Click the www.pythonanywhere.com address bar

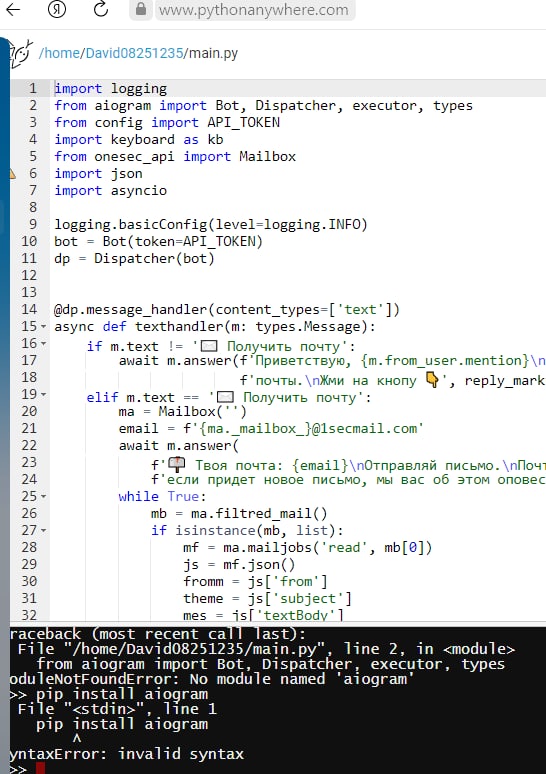(254, 10)
